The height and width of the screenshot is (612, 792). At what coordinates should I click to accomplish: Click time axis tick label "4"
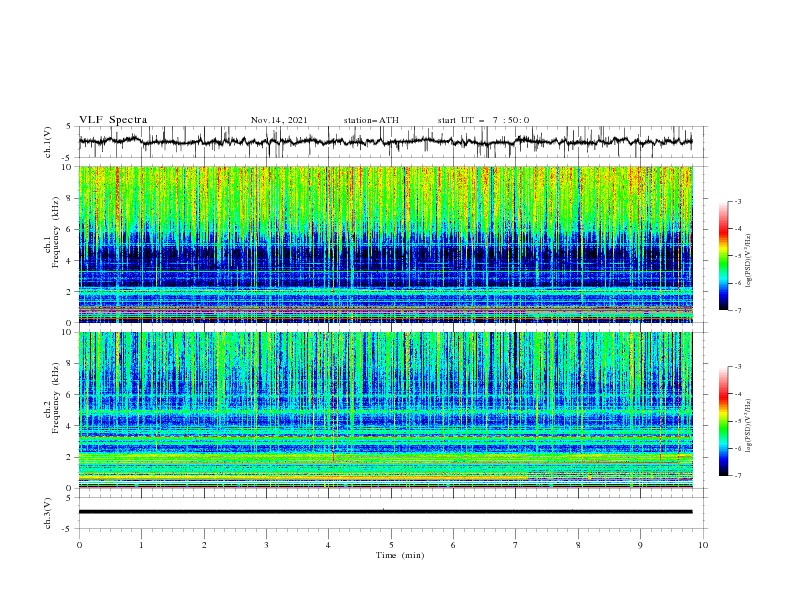pyautogui.click(x=329, y=545)
